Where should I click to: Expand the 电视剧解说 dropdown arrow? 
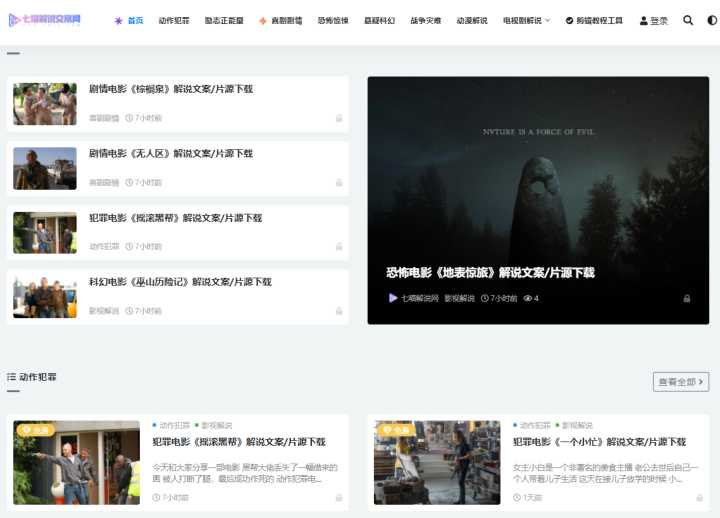(x=547, y=21)
